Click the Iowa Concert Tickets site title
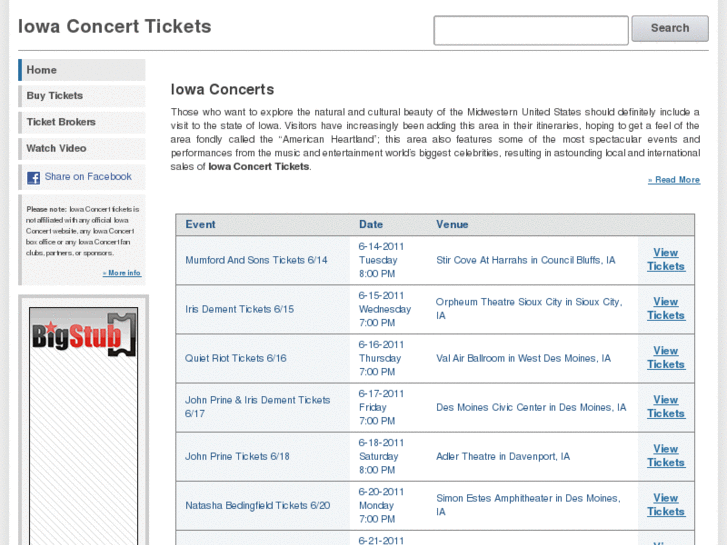The height and width of the screenshot is (545, 727). 115,27
